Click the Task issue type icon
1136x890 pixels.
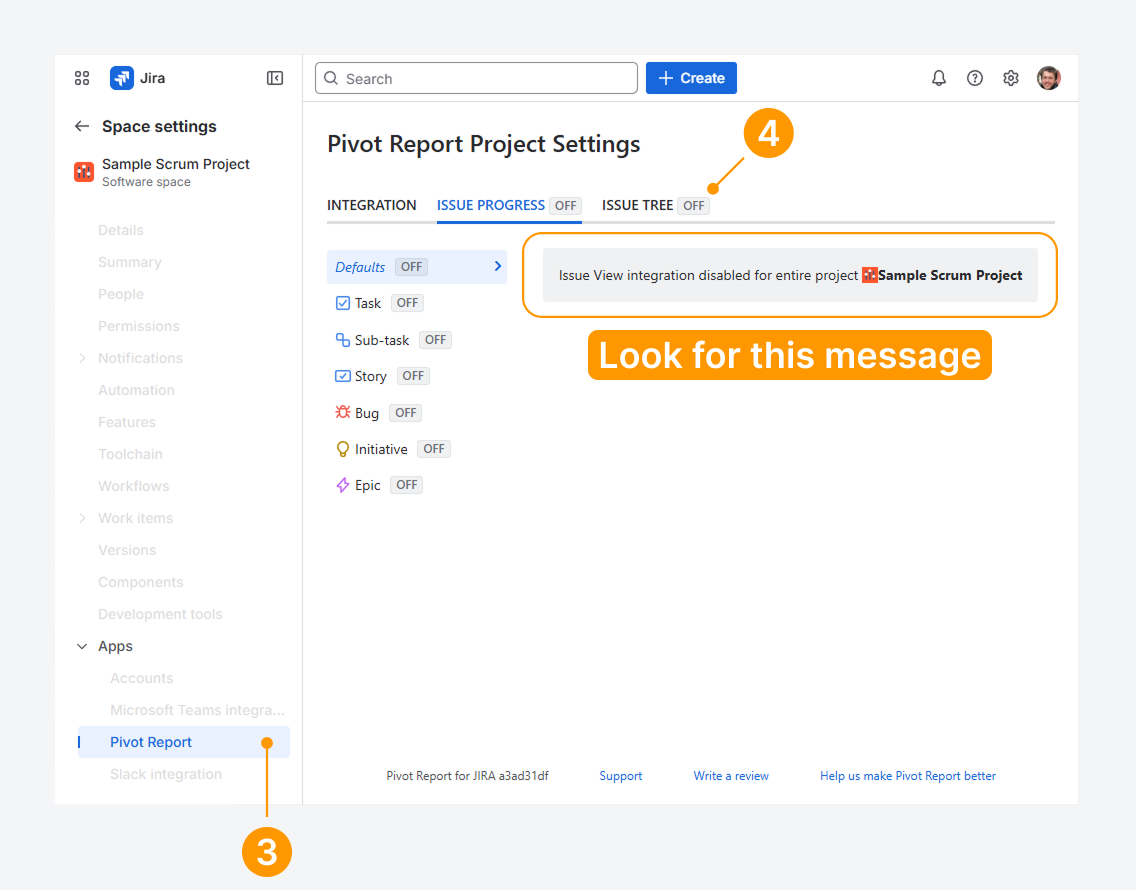tap(343, 303)
